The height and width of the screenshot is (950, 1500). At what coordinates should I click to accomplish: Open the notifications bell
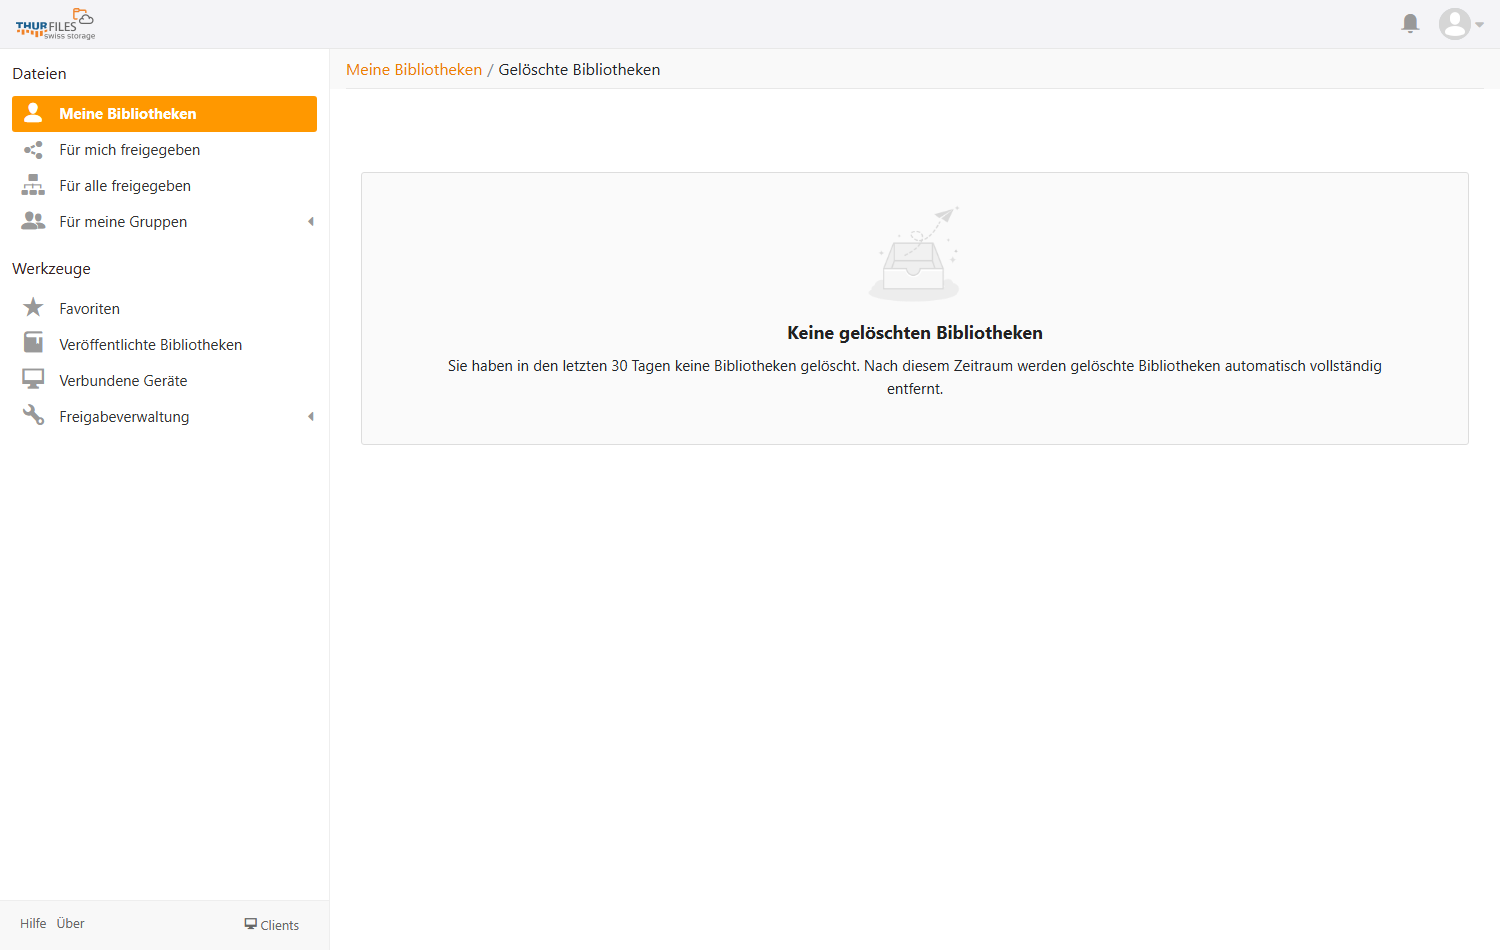point(1410,23)
